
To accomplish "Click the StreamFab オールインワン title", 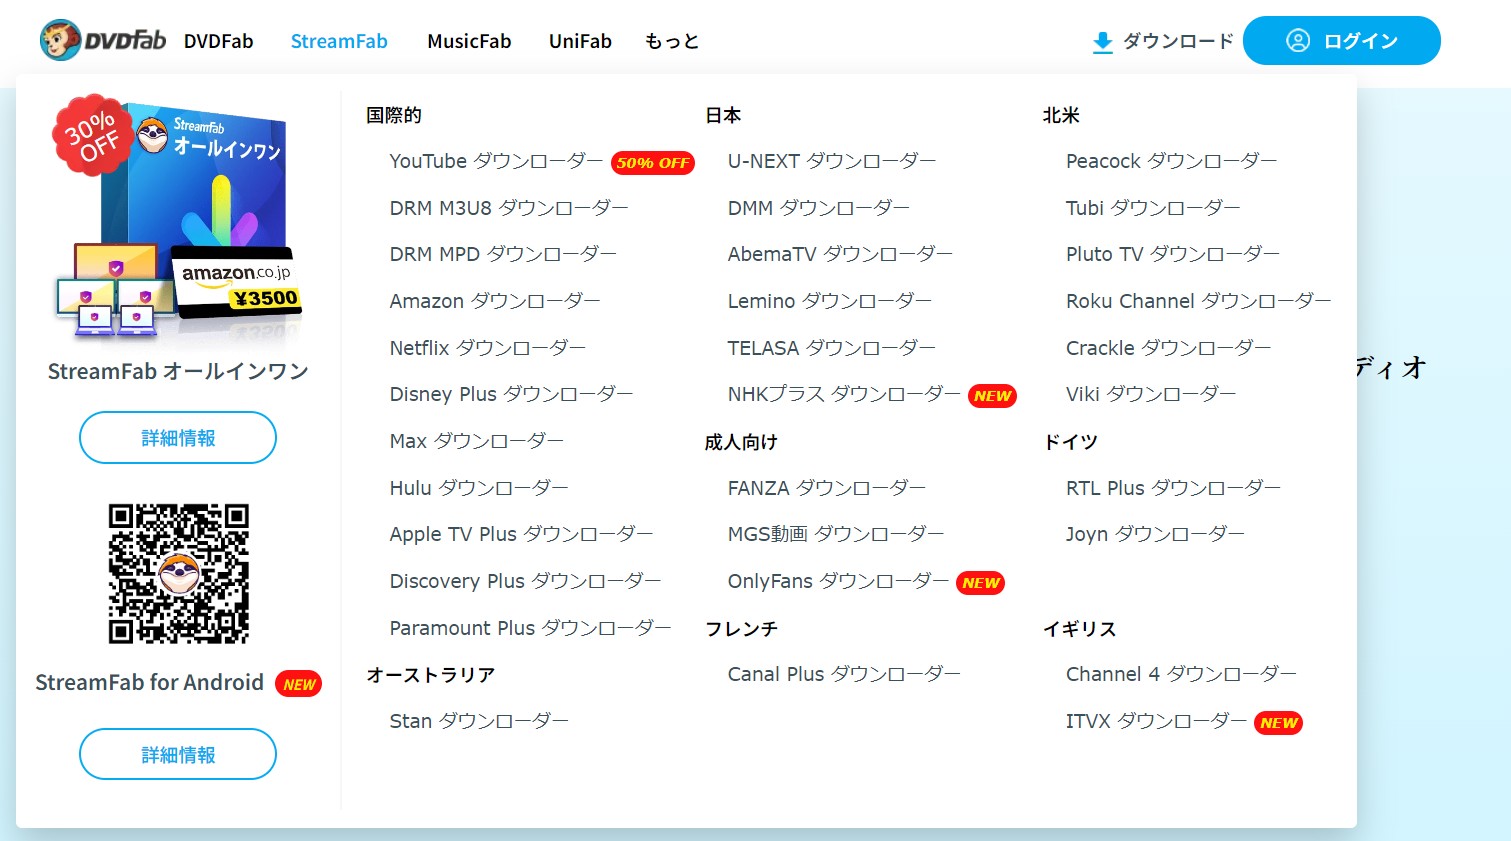I will click(178, 371).
